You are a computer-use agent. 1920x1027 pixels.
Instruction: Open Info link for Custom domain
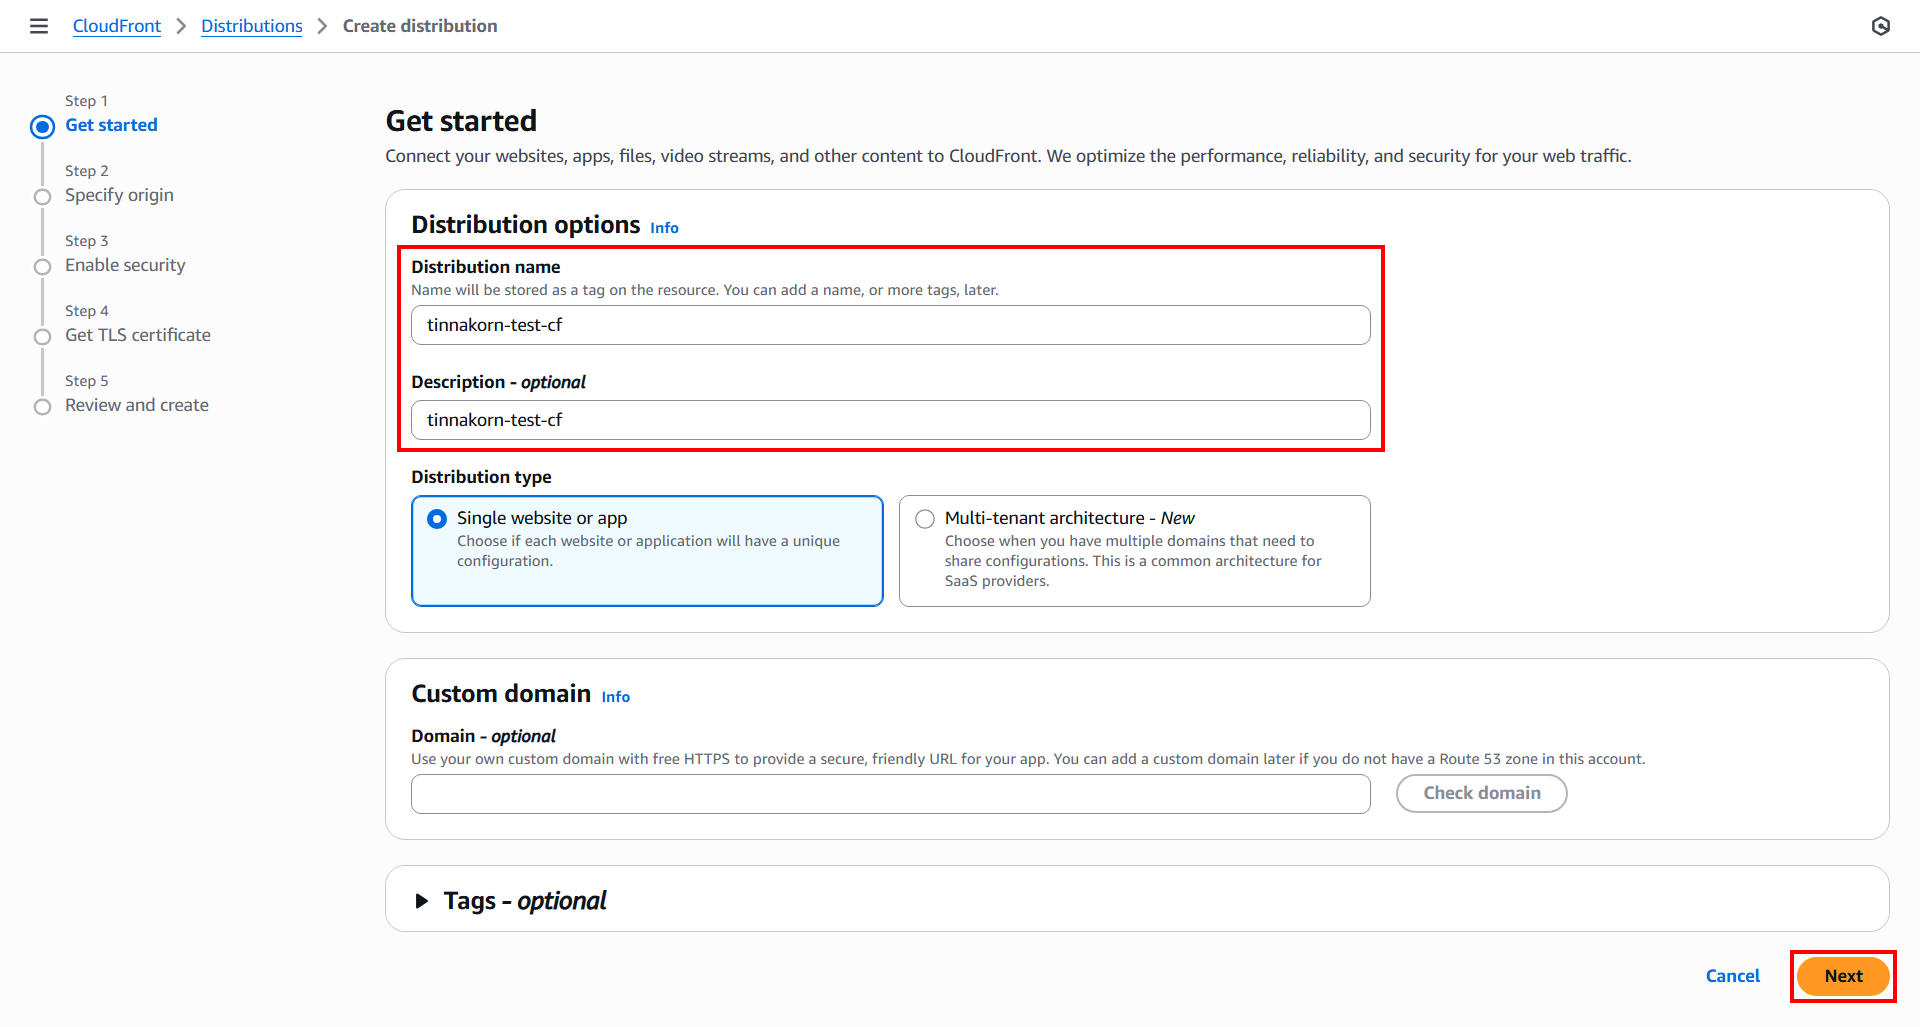click(x=615, y=697)
